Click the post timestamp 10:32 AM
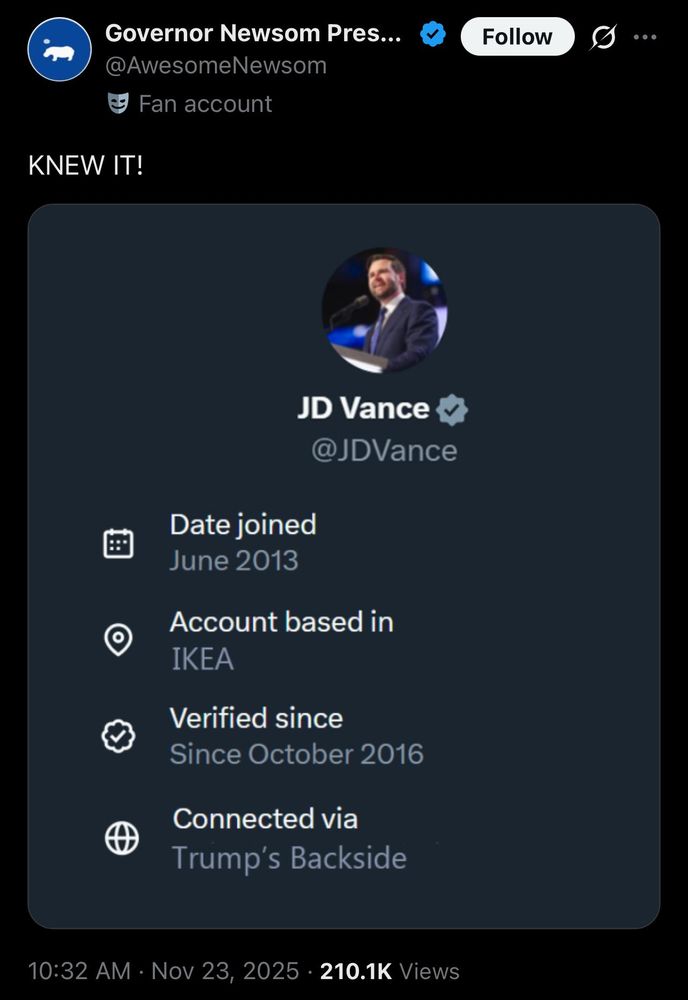The height and width of the screenshot is (1000, 688). [x=80, y=971]
